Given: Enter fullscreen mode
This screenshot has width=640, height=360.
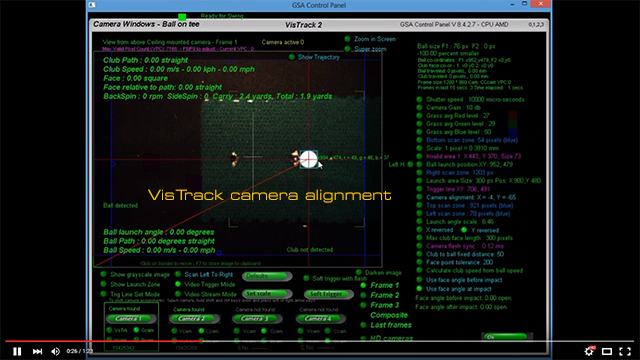Looking at the screenshot, I should [x=625, y=351].
